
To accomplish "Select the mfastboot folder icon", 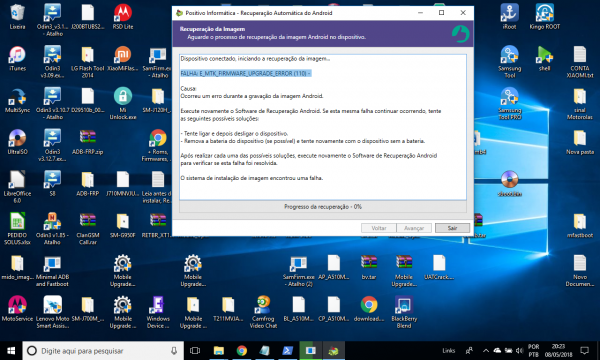I will (x=580, y=225).
